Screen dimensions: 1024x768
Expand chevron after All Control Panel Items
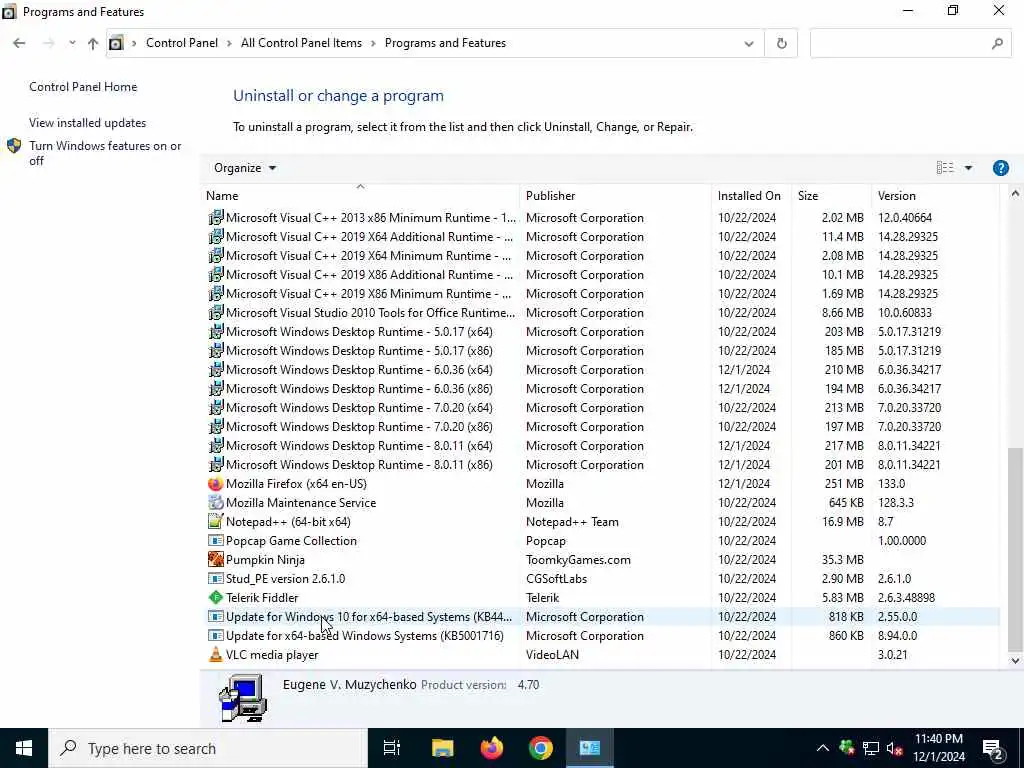tap(374, 43)
